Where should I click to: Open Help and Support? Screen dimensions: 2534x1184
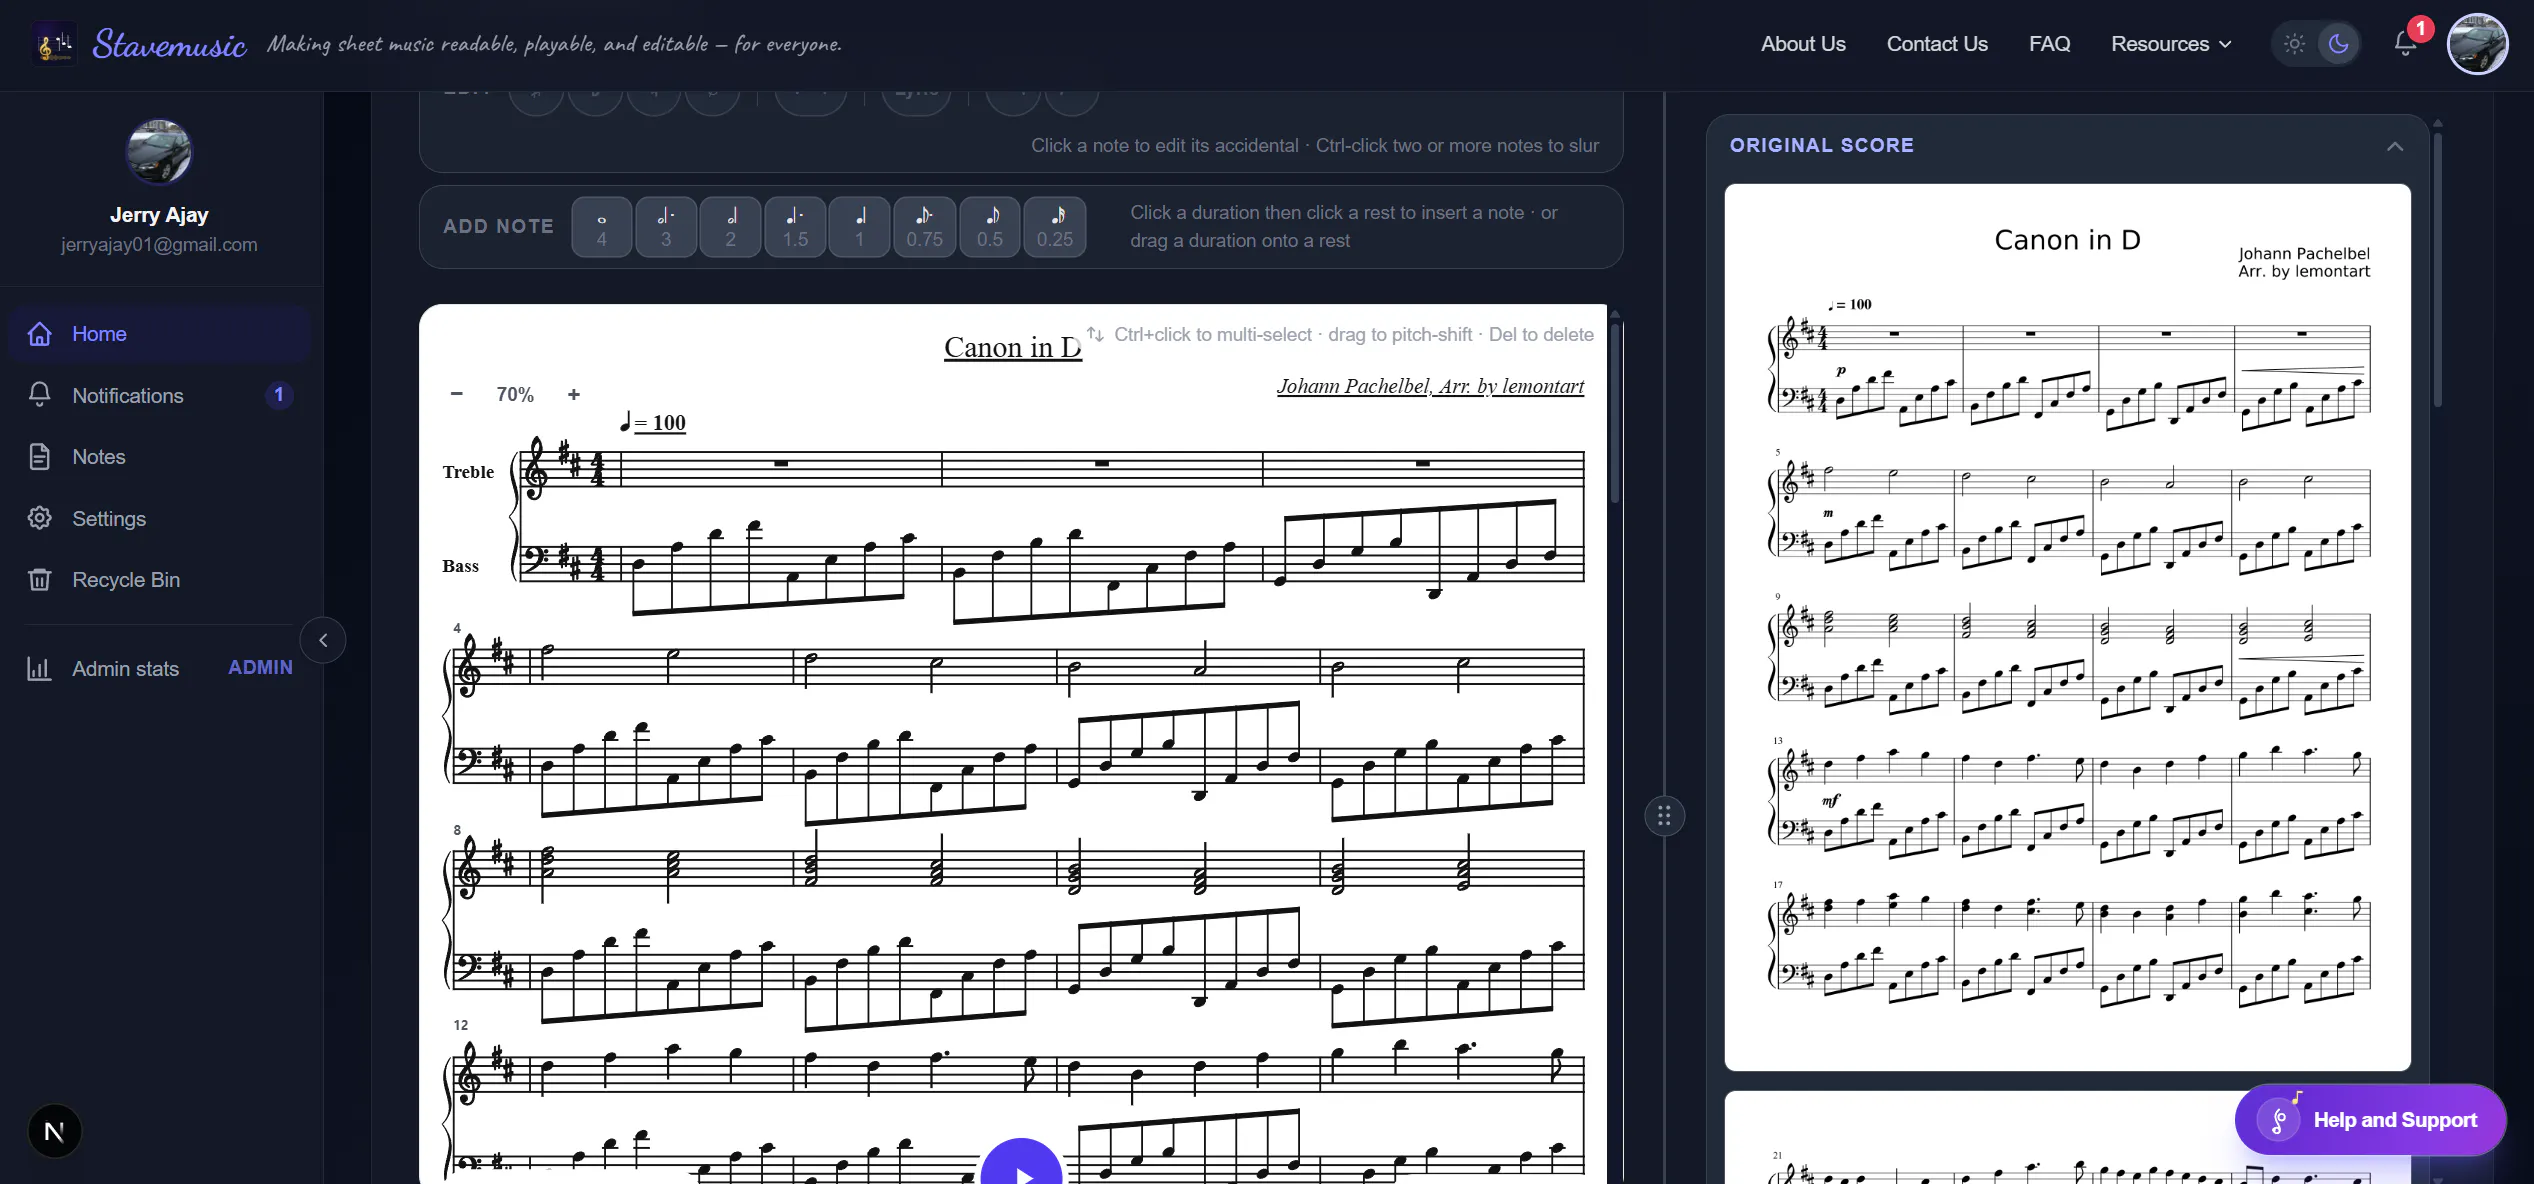coord(2370,1119)
